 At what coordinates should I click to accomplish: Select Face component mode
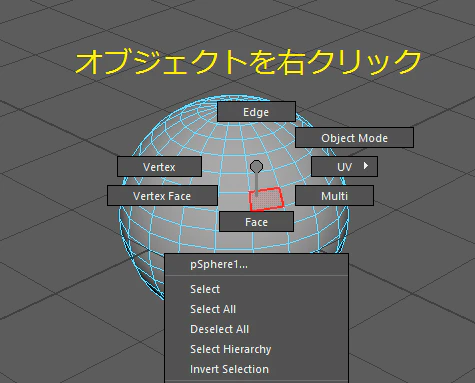[x=256, y=222]
